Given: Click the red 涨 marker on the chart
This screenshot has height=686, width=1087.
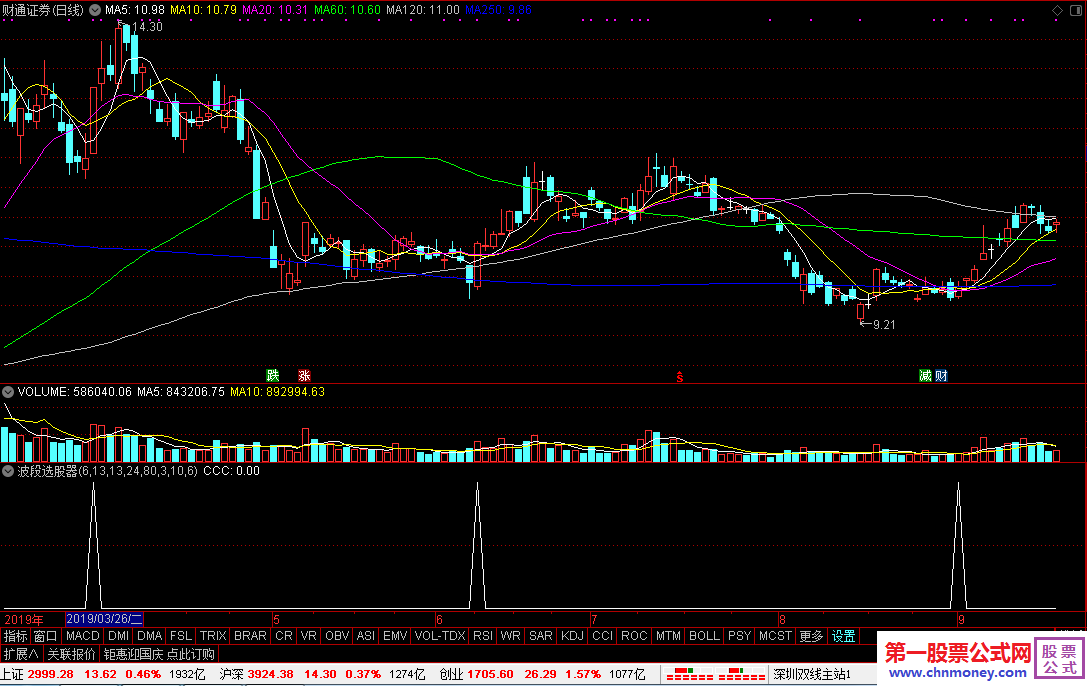Looking at the screenshot, I should tap(304, 376).
